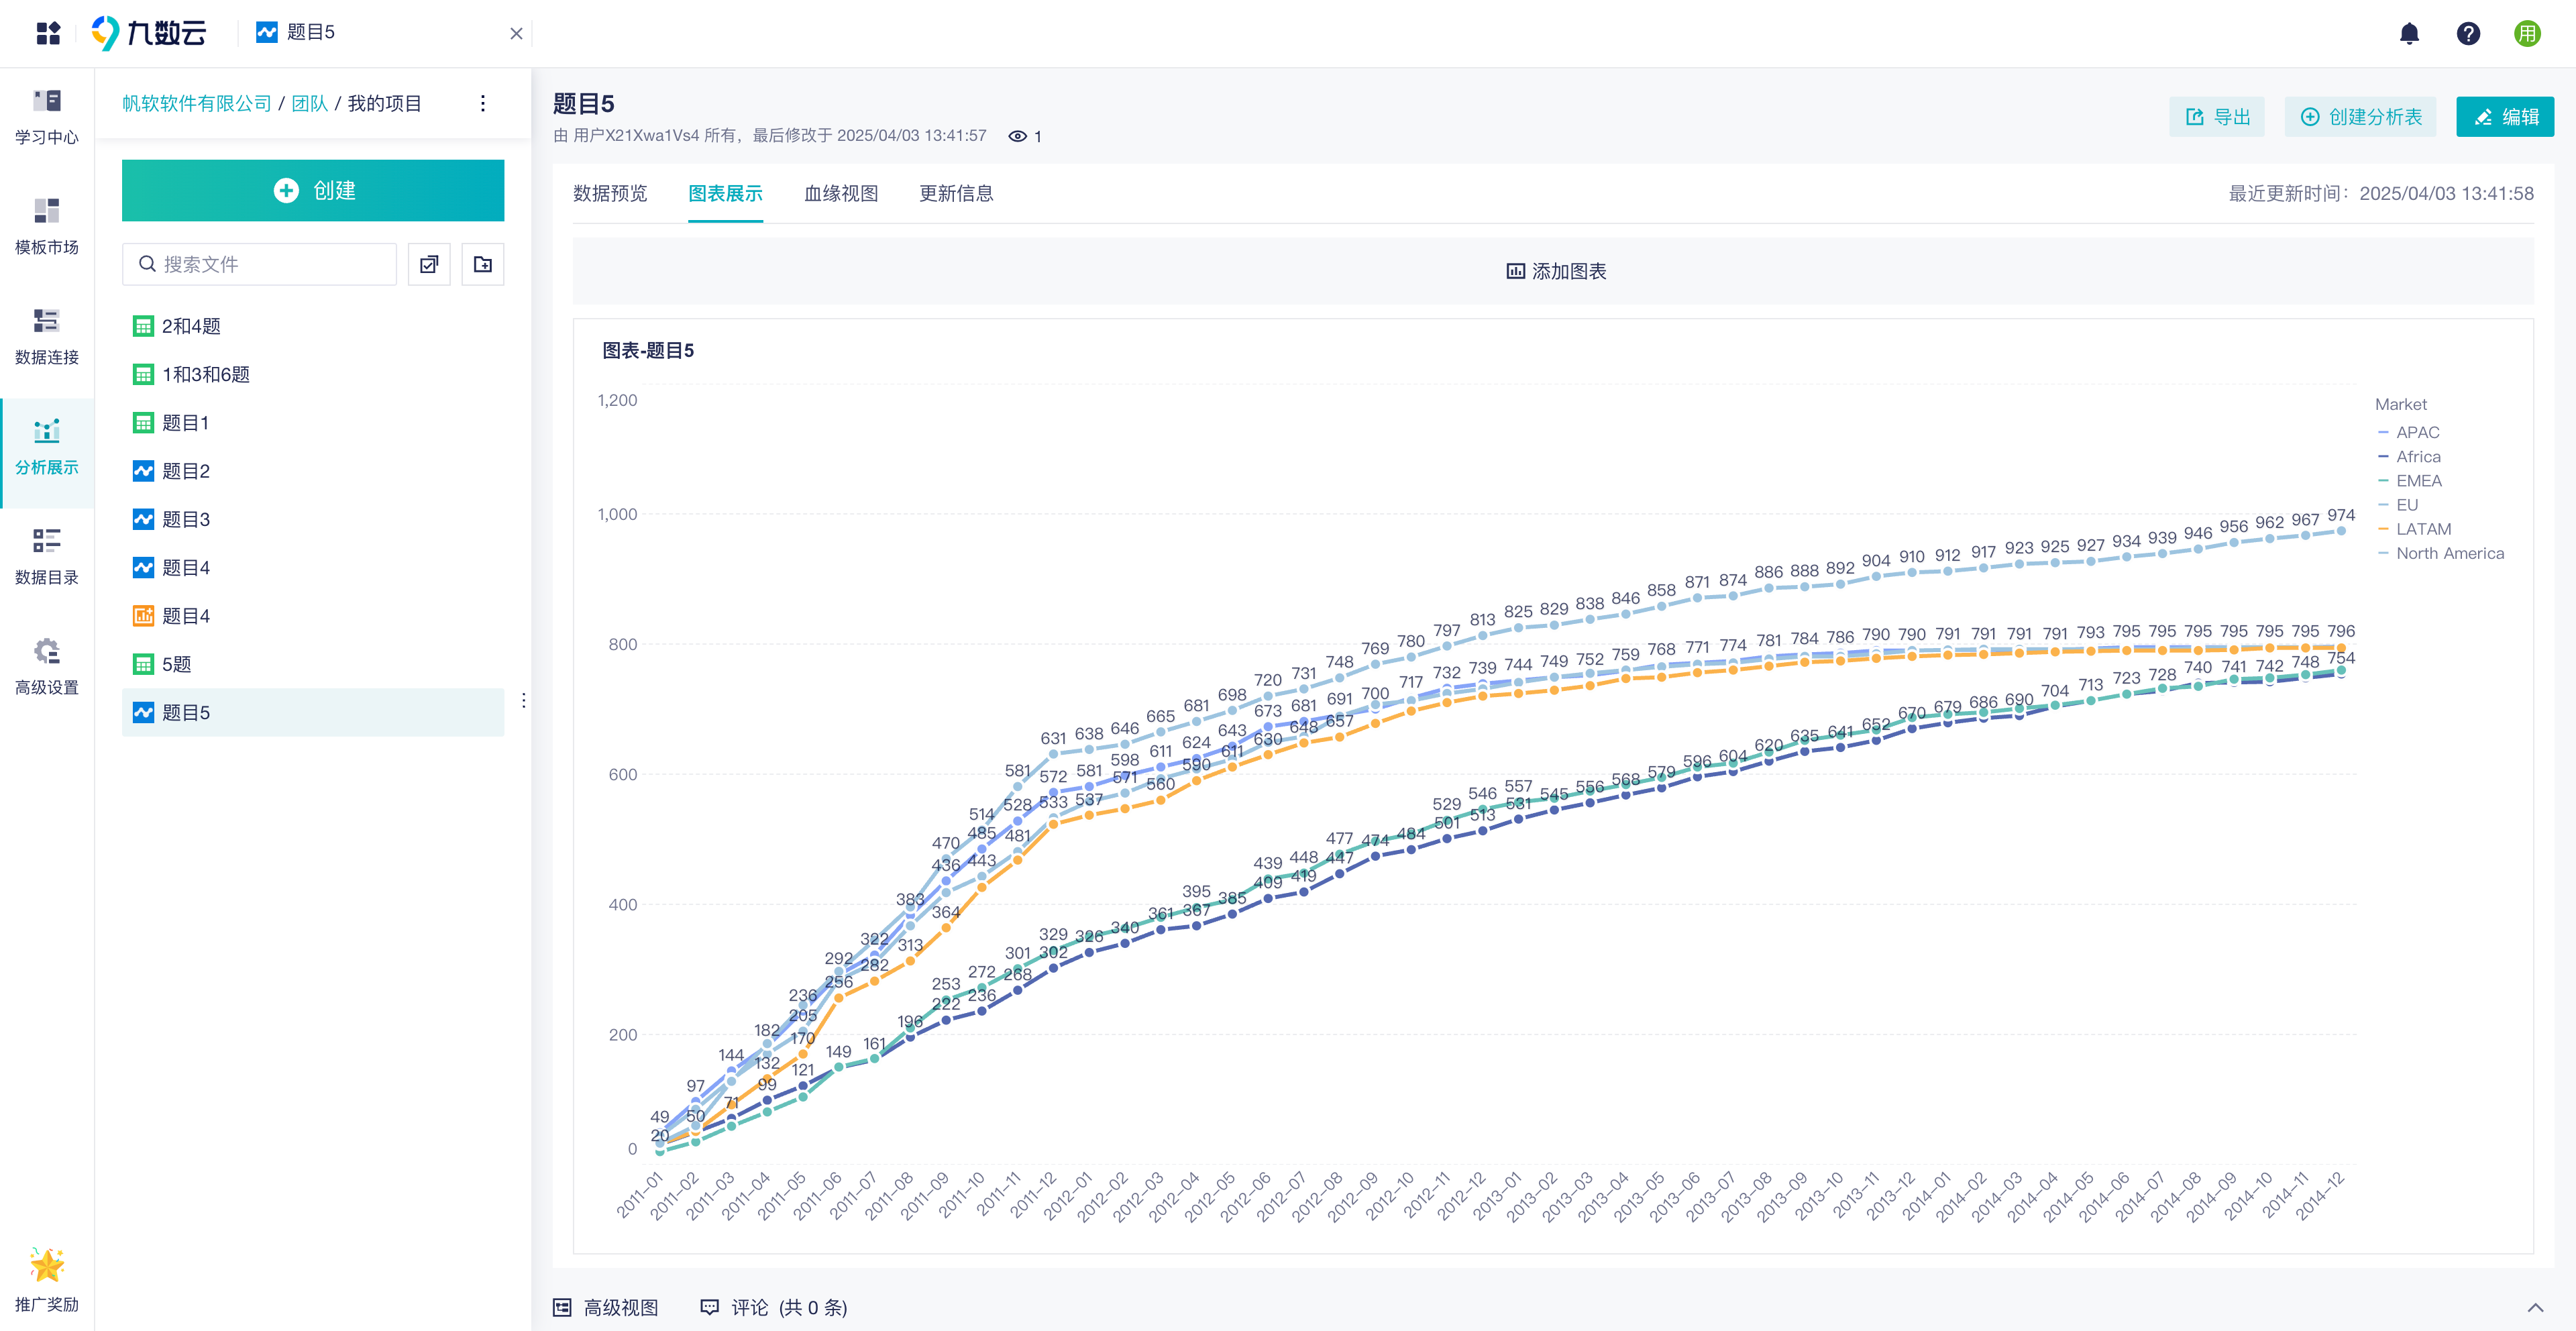Close the 题目5 tab
Viewport: 2576px width, 1331px height.
[516, 33]
